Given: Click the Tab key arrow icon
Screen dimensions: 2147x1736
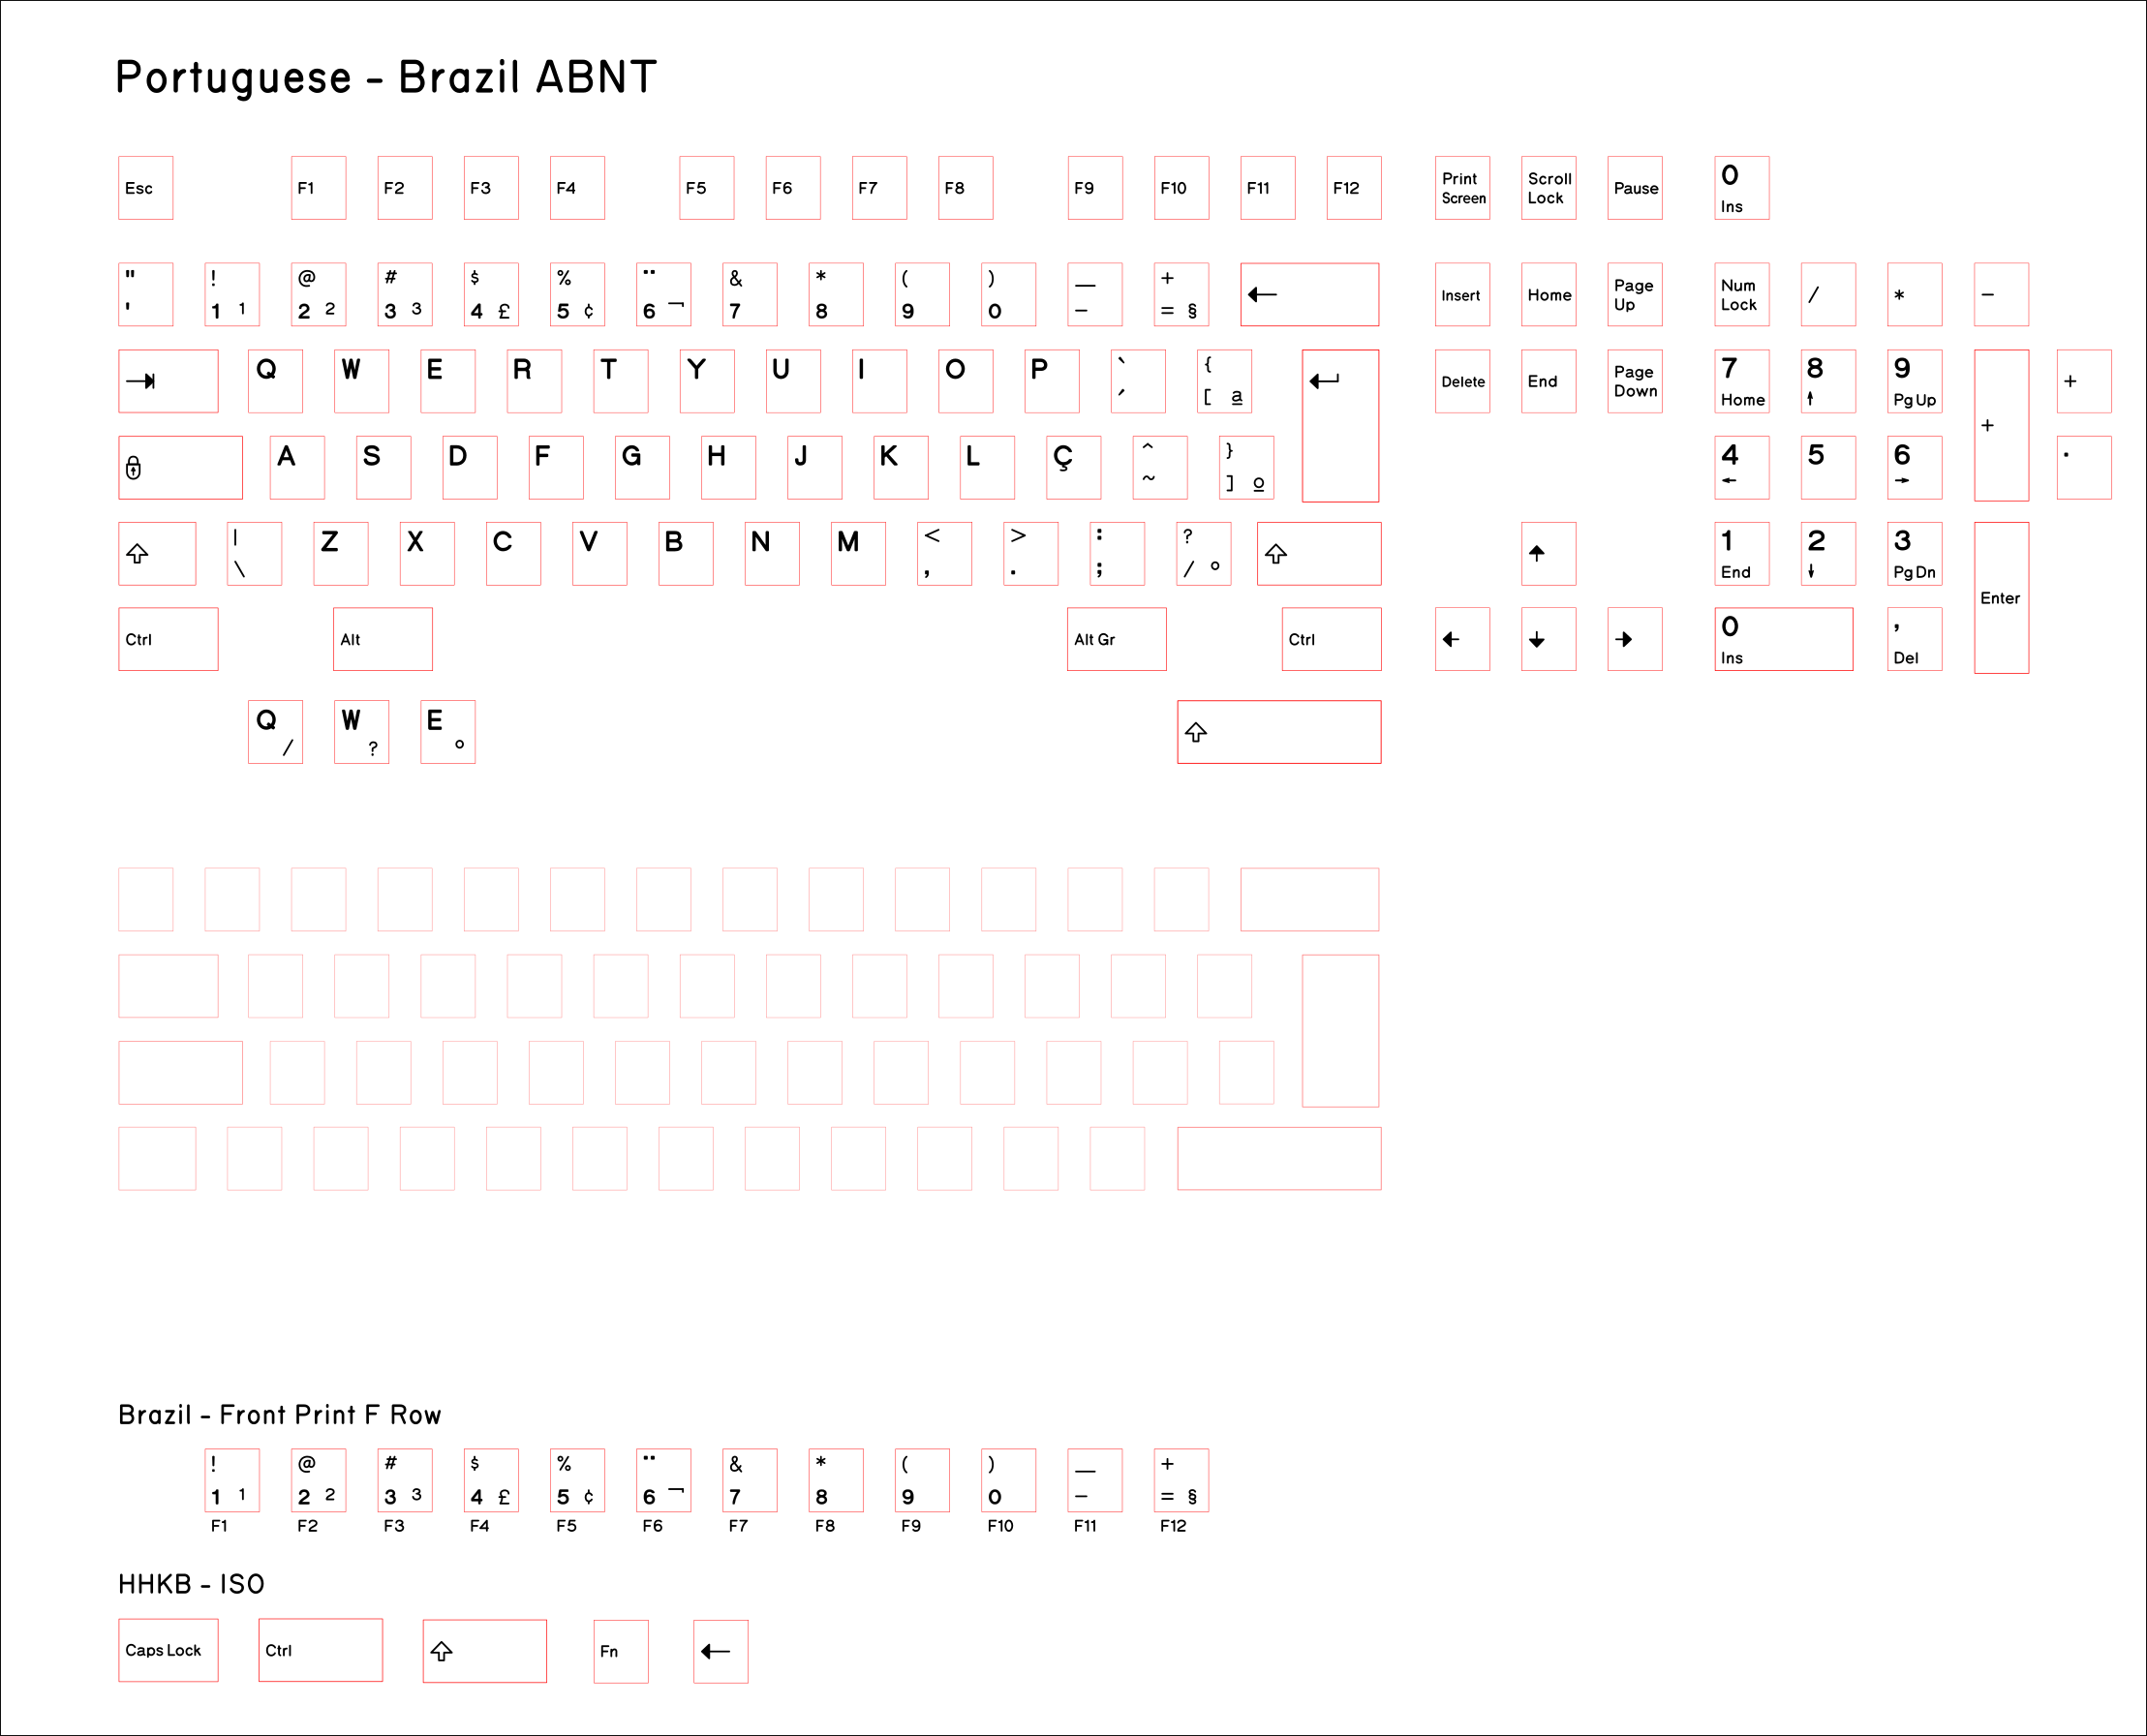Looking at the screenshot, I should pyautogui.click(x=141, y=381).
